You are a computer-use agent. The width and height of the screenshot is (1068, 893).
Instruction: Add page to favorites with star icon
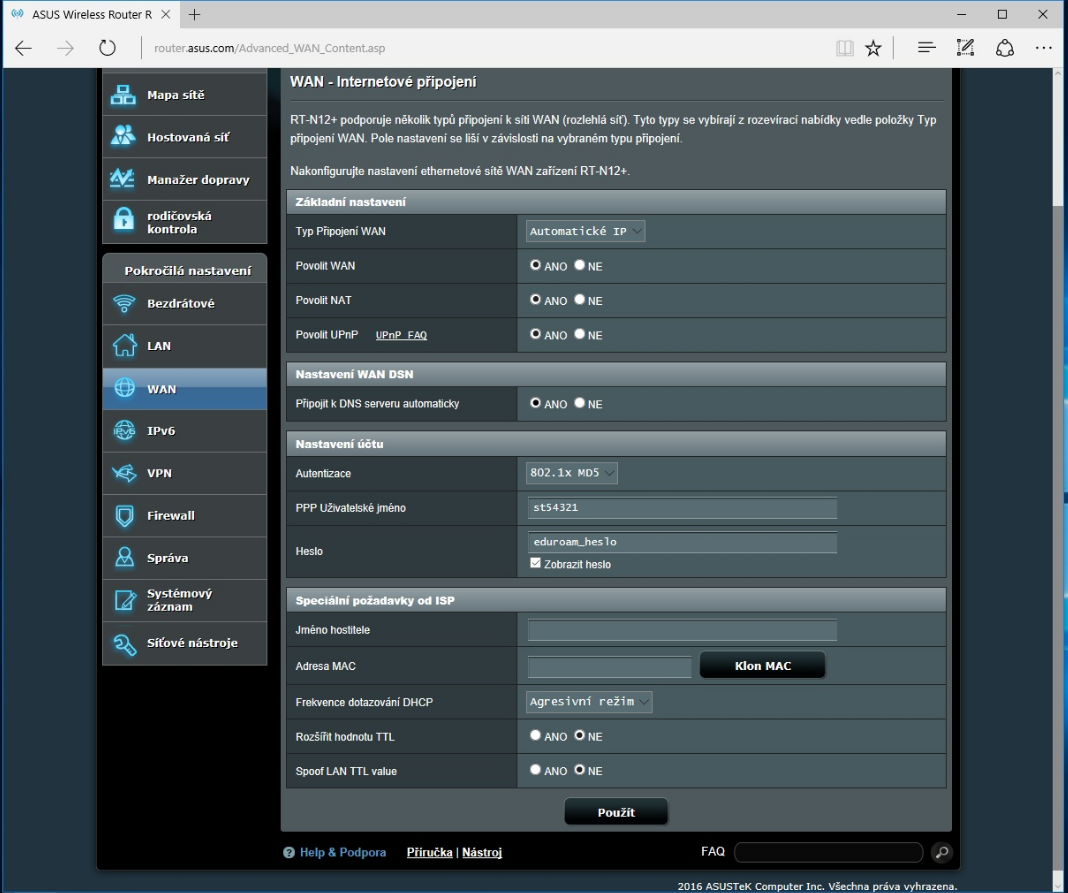coord(873,48)
